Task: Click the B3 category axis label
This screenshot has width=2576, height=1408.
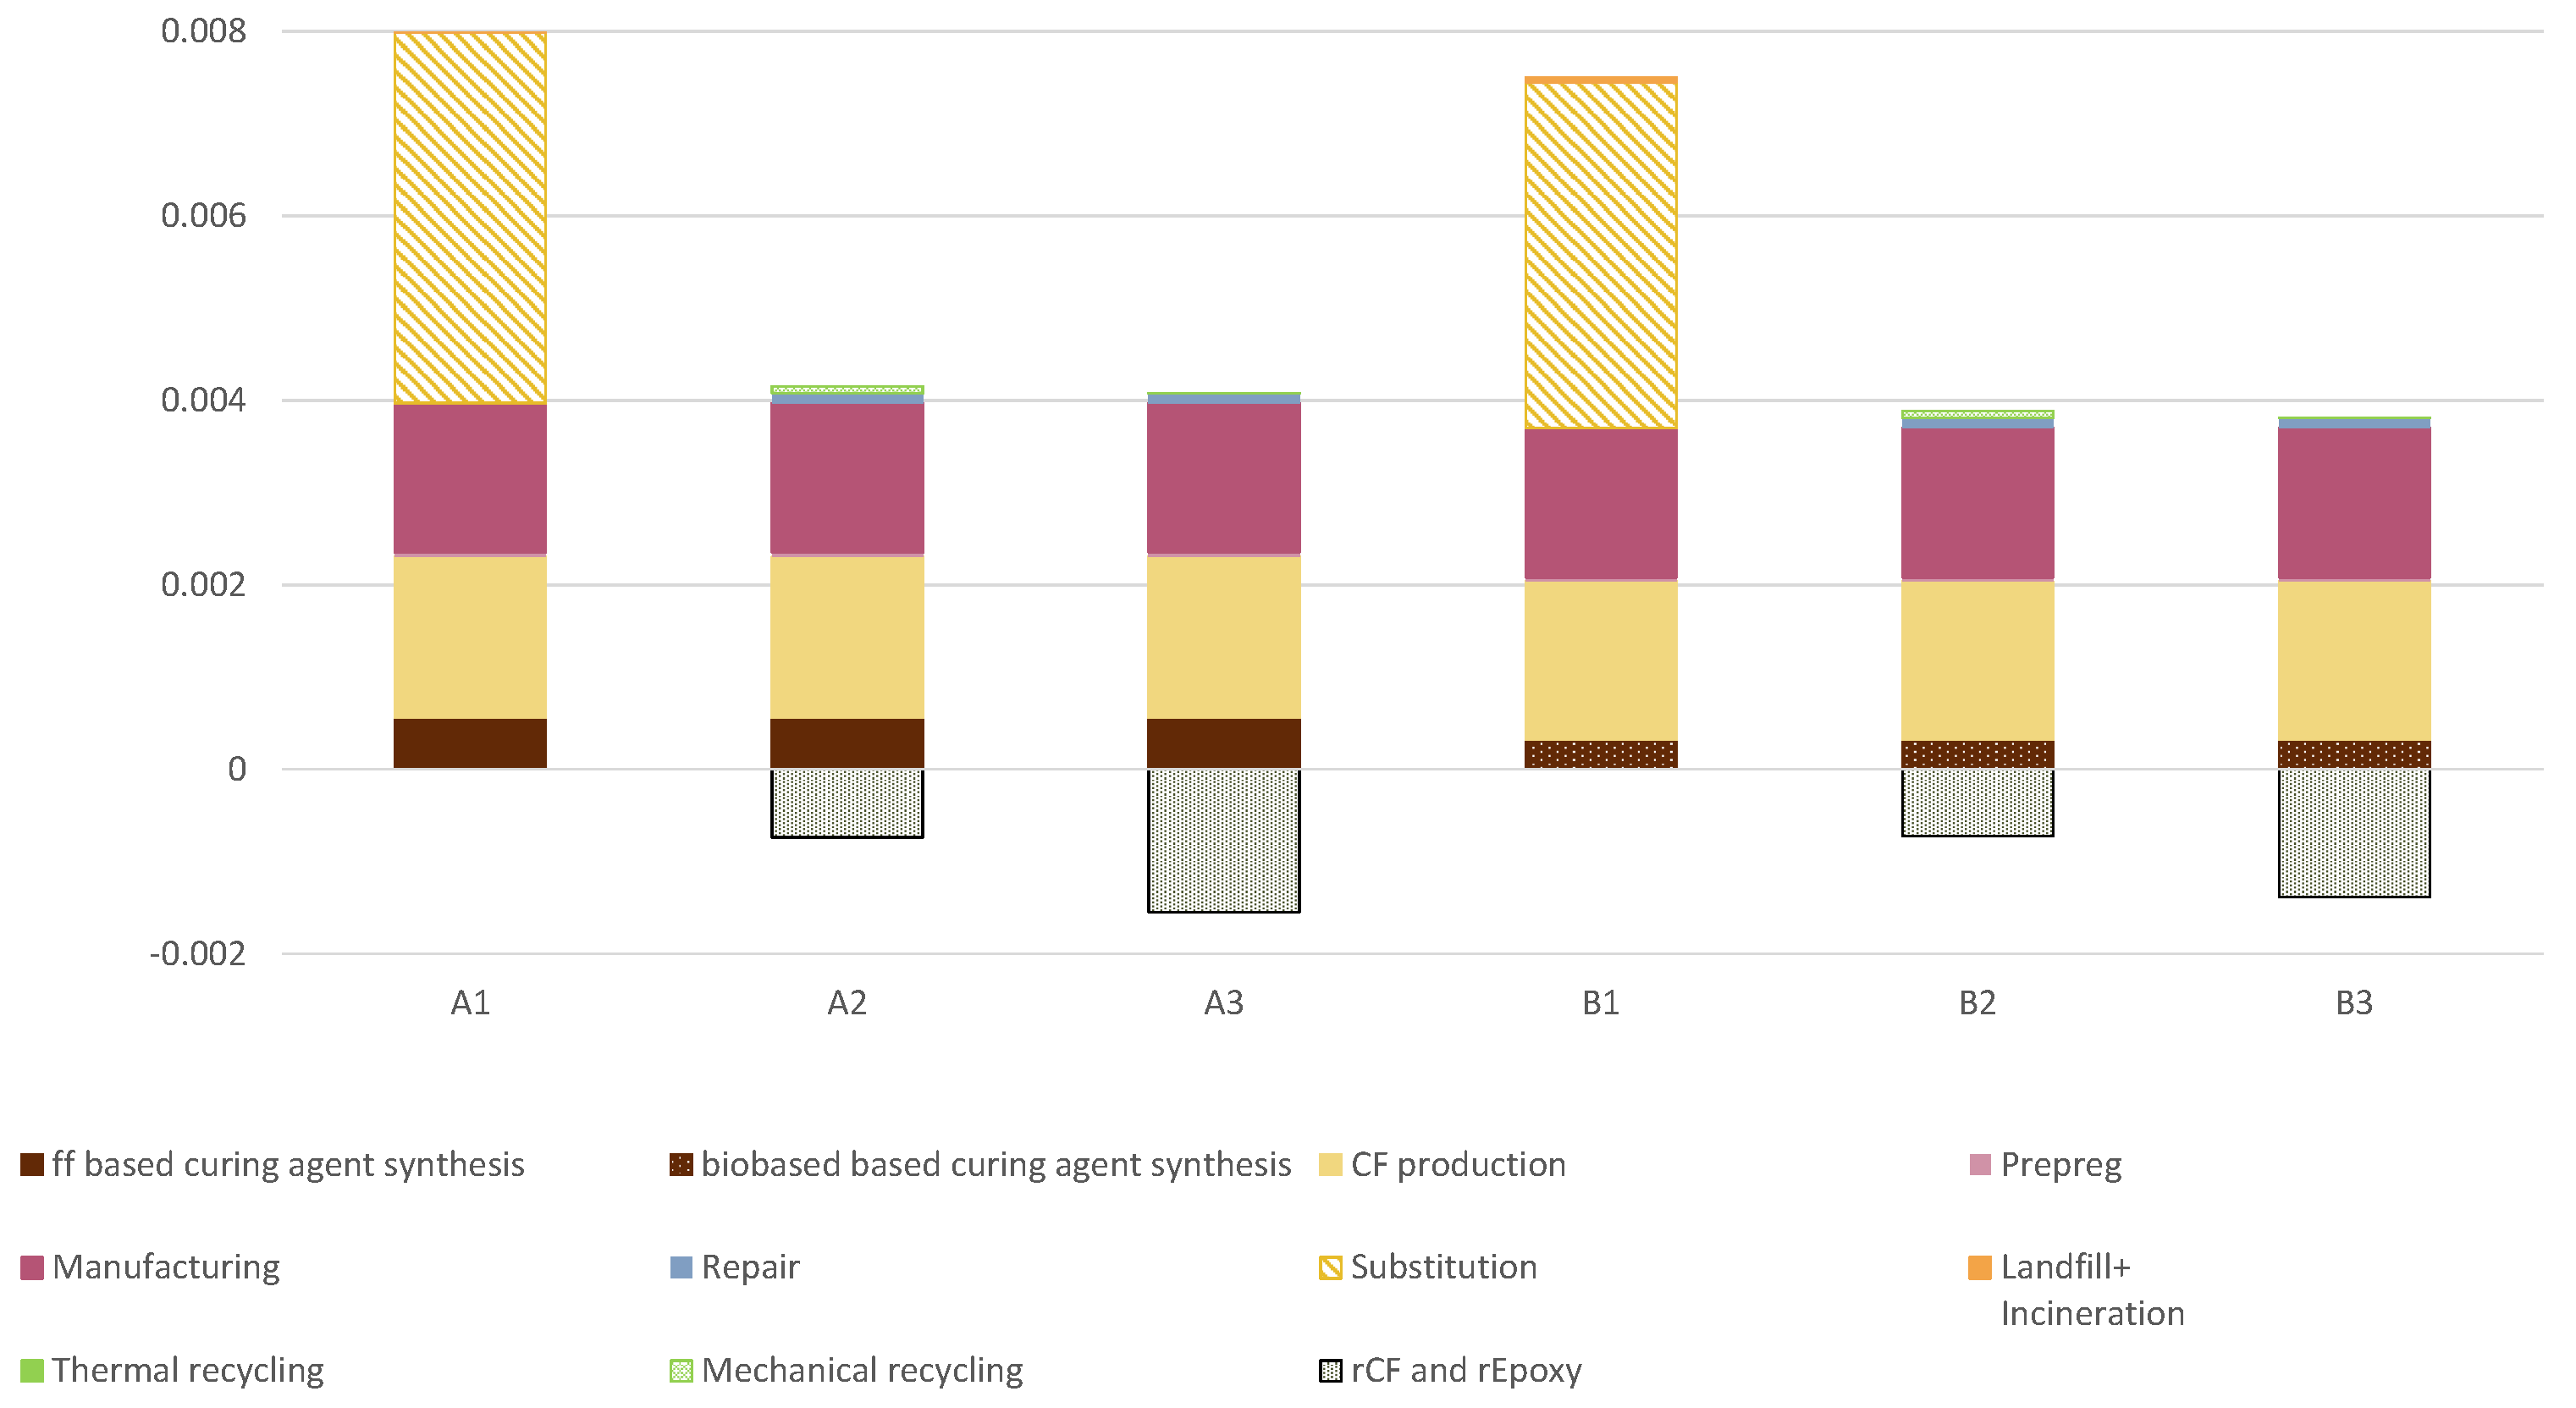Action: pyautogui.click(x=2354, y=1003)
